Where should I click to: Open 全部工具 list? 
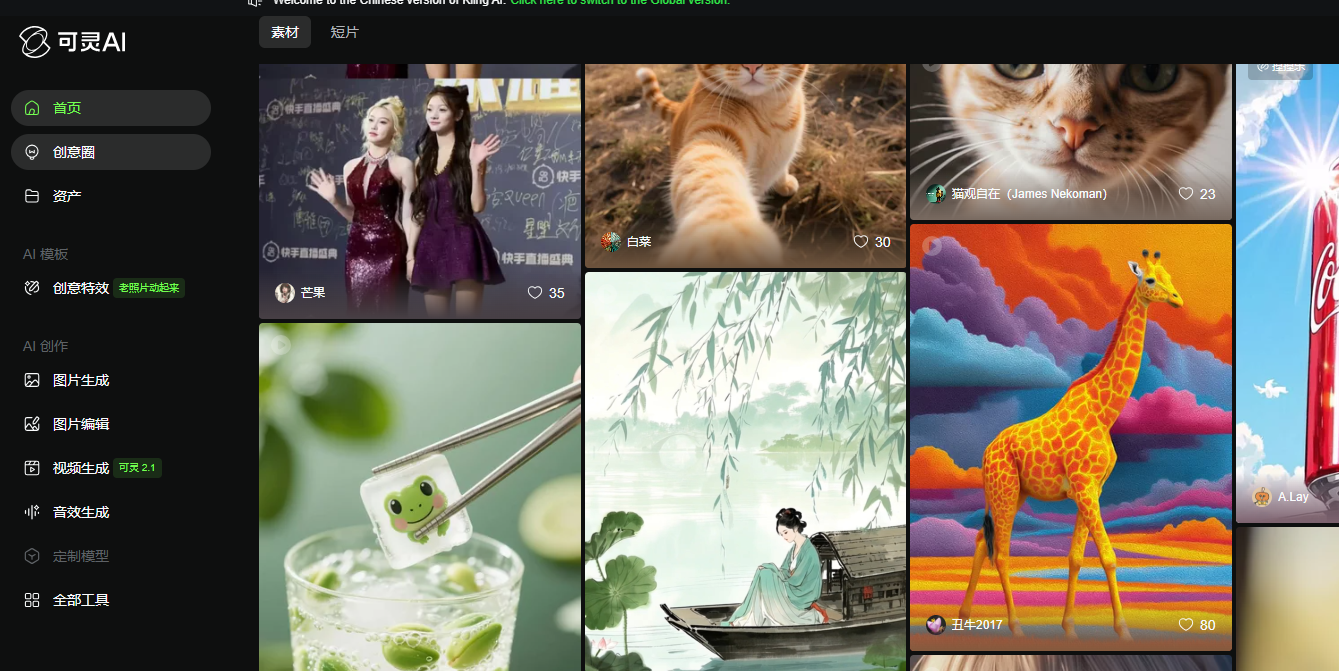click(x=111, y=600)
